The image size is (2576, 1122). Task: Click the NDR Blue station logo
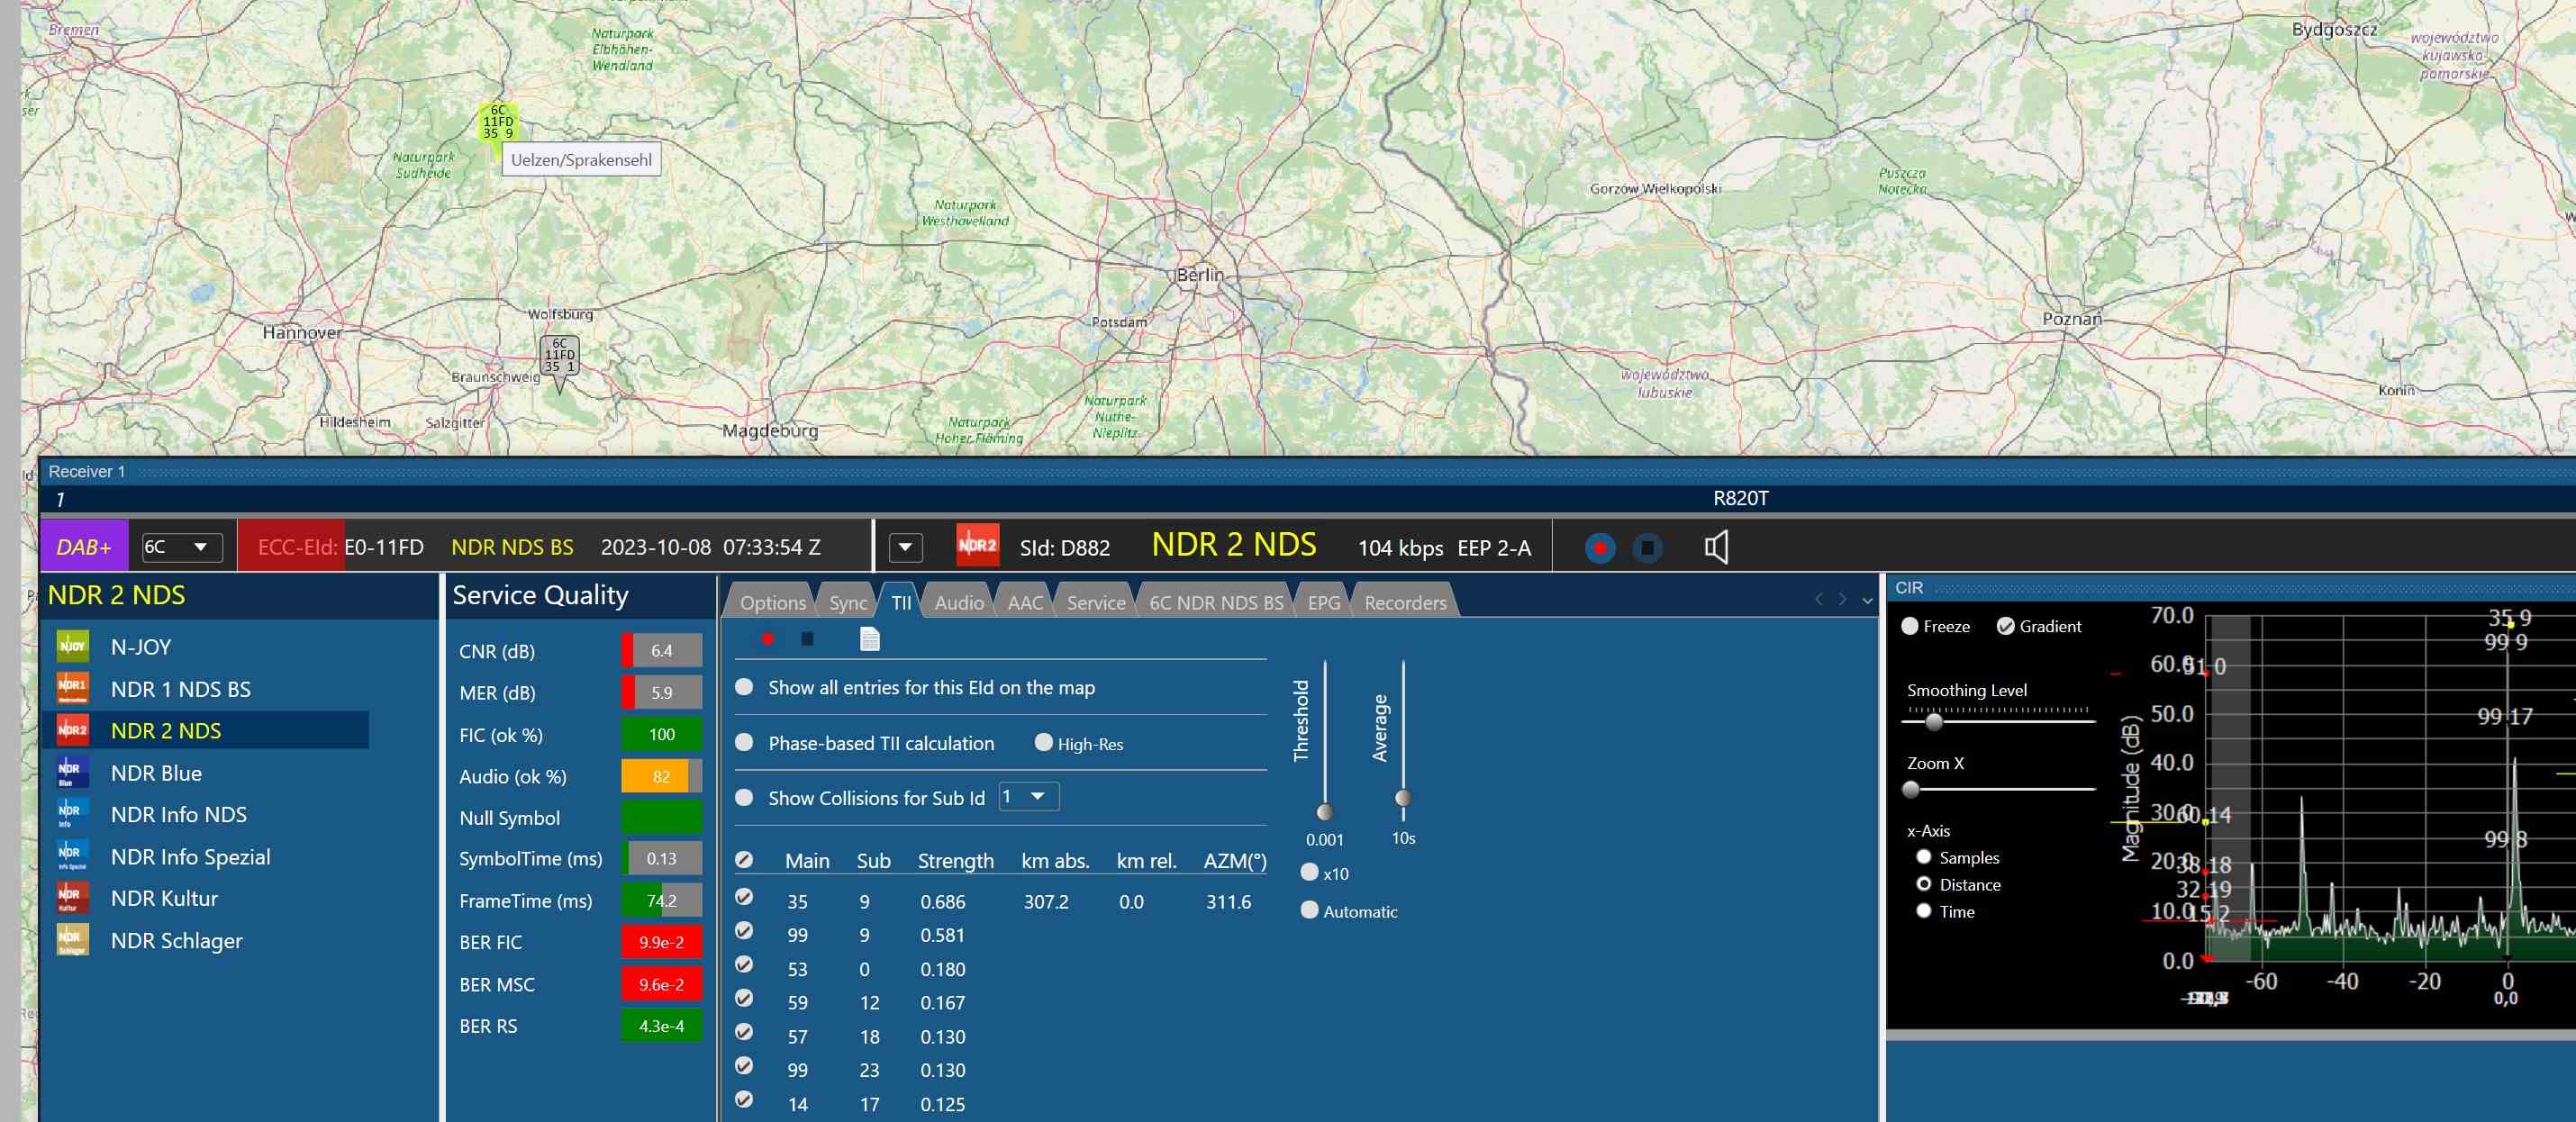(72, 773)
